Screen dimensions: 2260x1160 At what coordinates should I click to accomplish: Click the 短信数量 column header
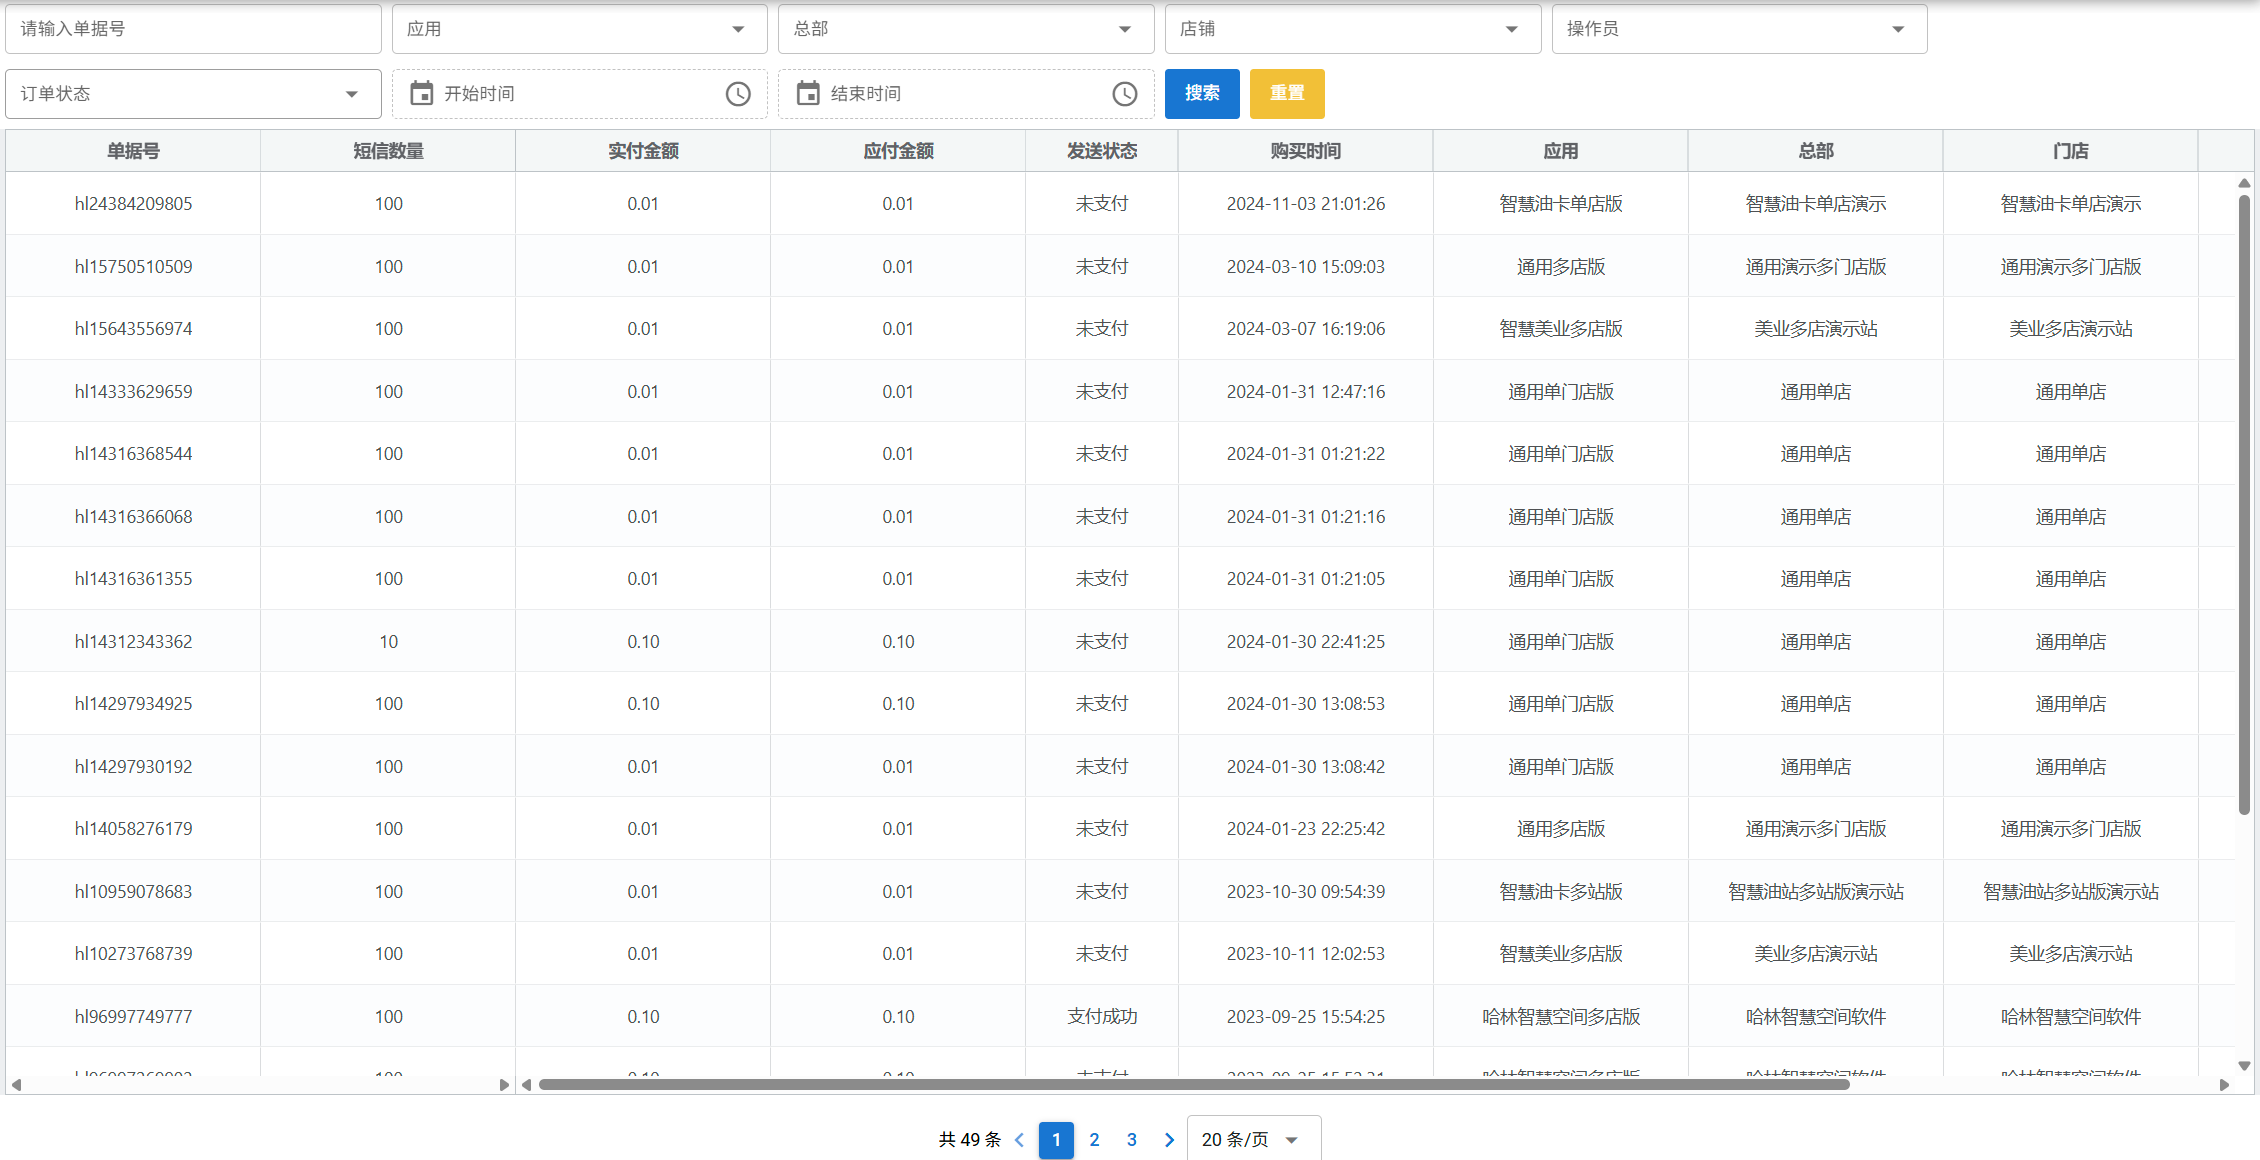[388, 151]
